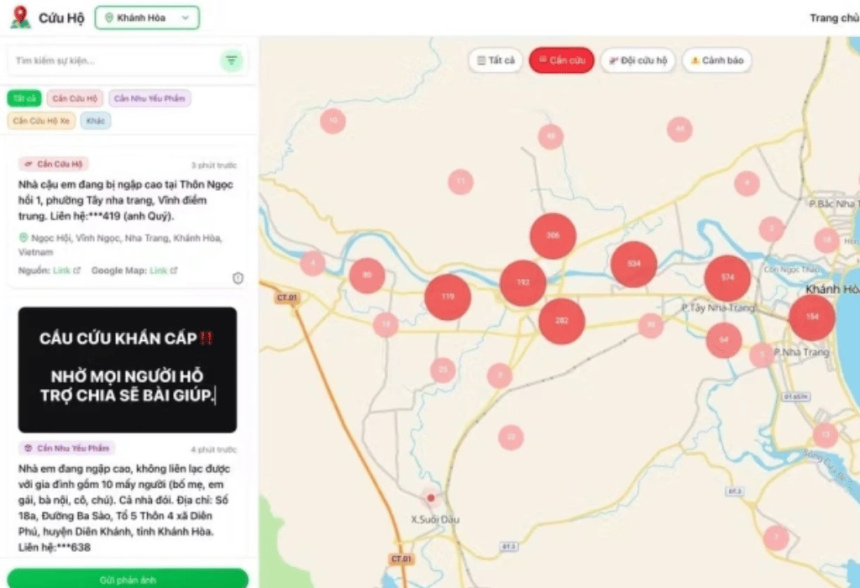
Task: Toggle the Cần Nhu Yếu Phẩm filter chip
Action: tap(150, 98)
